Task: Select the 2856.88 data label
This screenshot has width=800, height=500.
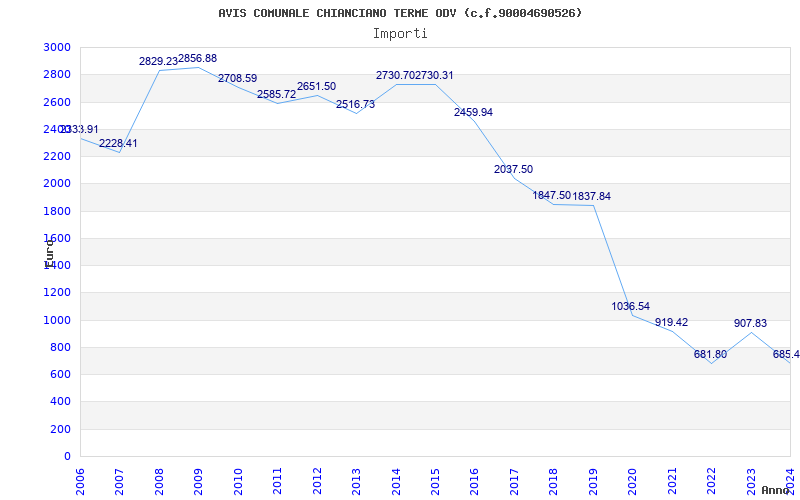Action: click(197, 59)
